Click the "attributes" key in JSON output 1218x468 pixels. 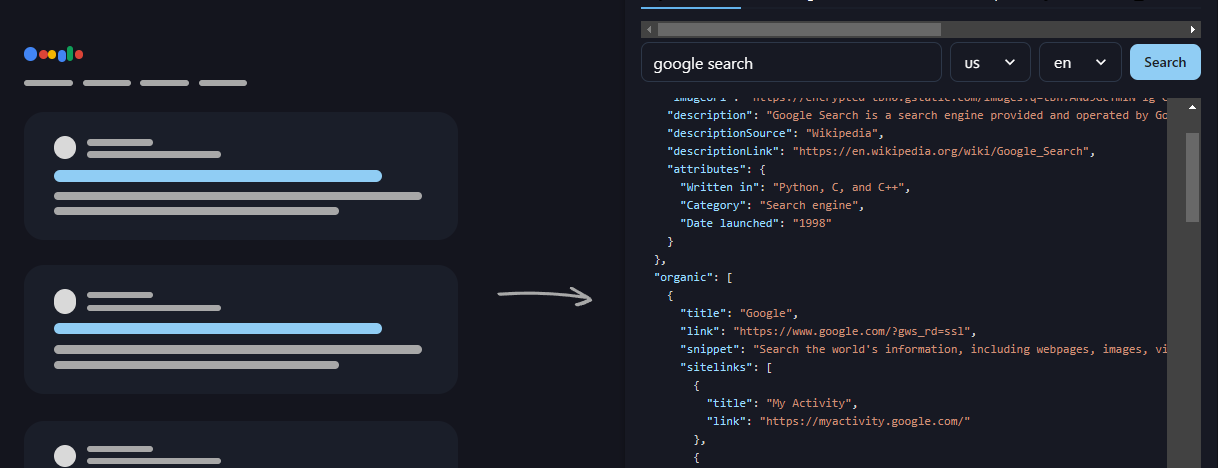click(x=704, y=169)
